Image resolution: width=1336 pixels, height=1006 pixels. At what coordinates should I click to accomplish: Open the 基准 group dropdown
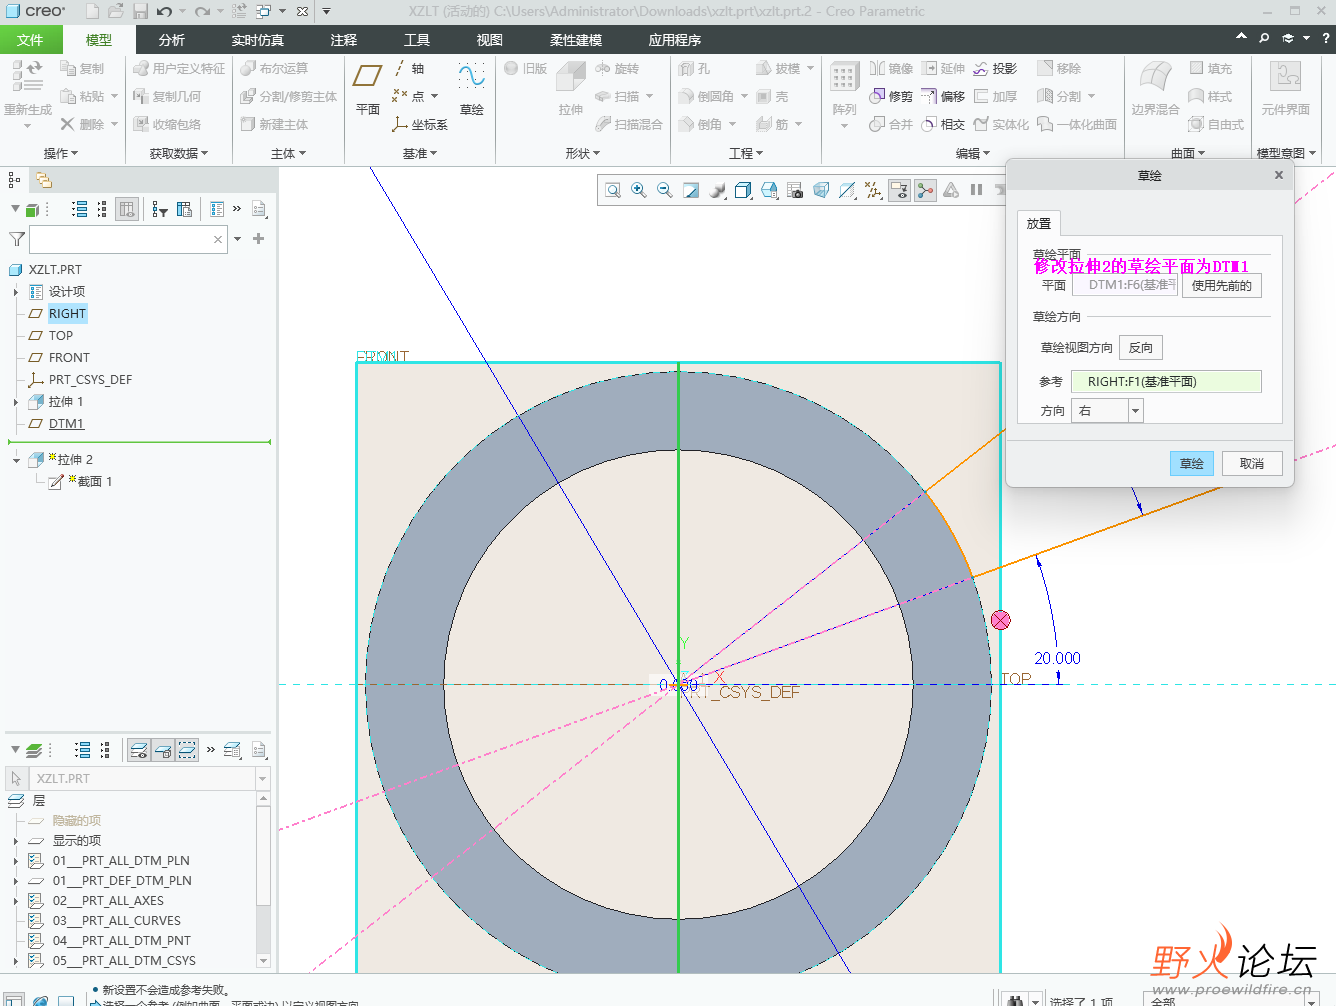420,153
